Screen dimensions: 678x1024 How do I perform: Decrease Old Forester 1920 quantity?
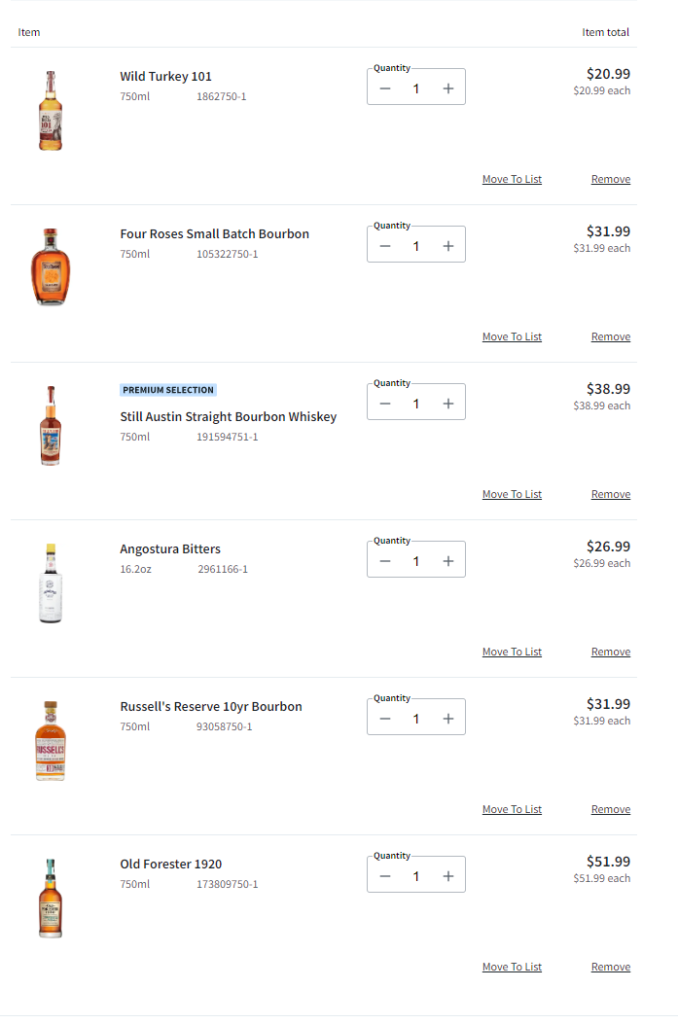[x=385, y=876]
